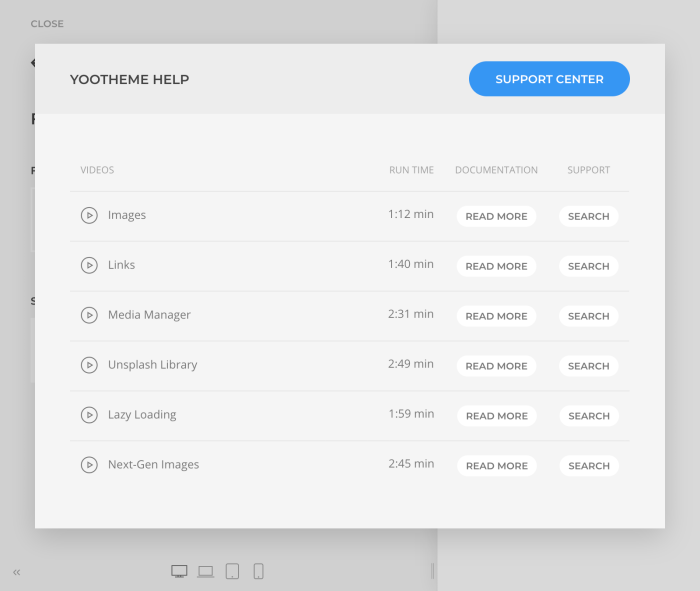700x591 pixels.
Task: Play the Next-Gen Images video icon
Action: [x=89, y=465]
